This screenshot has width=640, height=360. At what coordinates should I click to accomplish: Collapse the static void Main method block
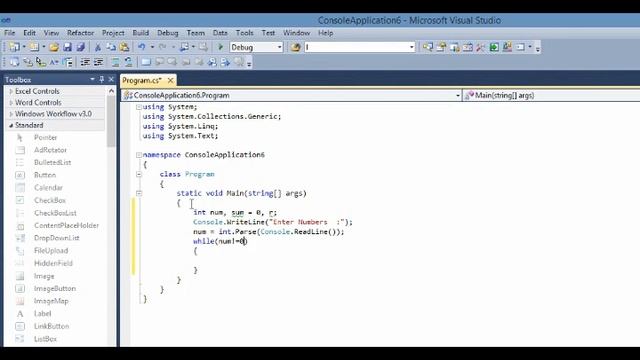(x=139, y=193)
